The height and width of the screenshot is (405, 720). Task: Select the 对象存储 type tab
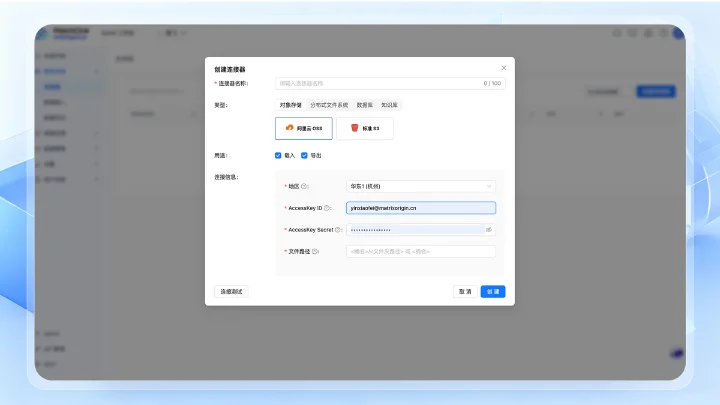[x=291, y=105]
